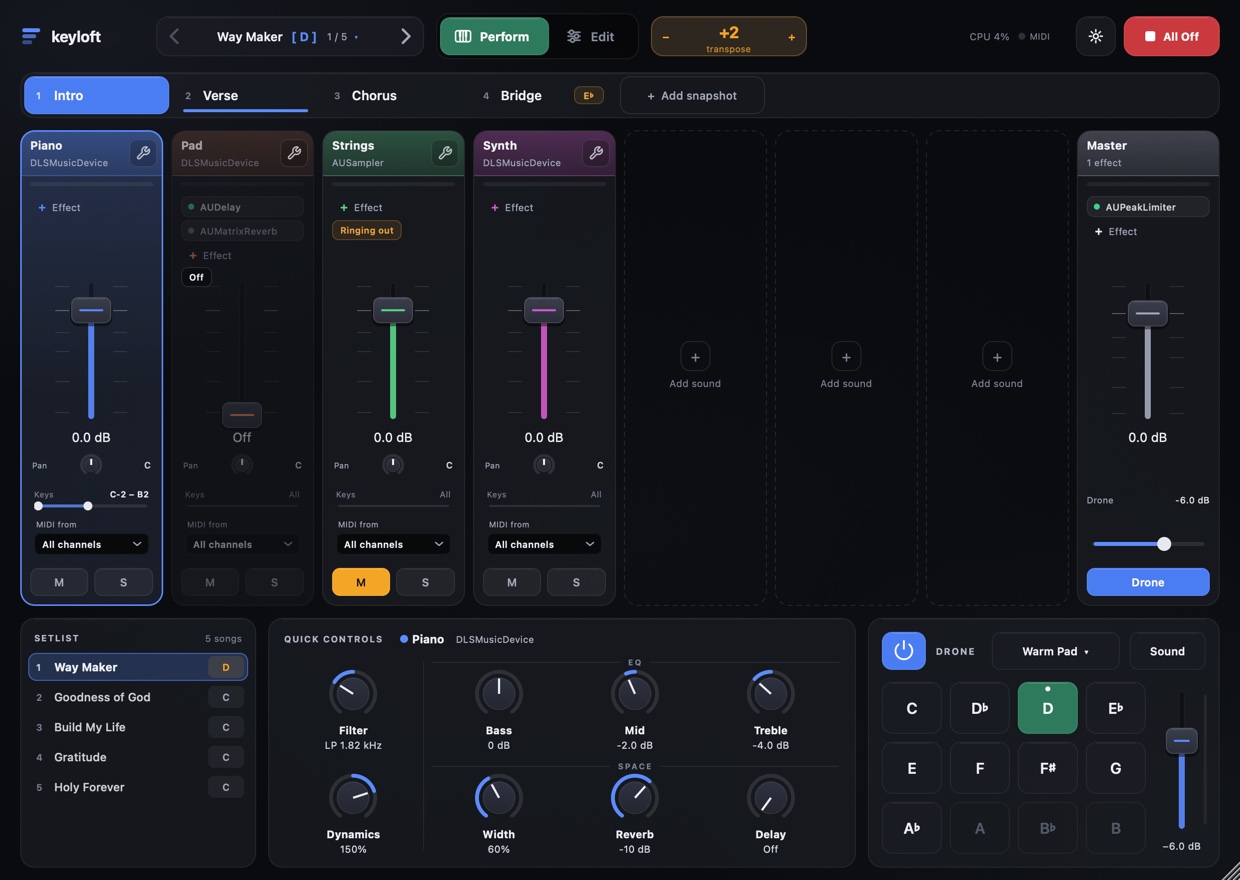Toggle AUPeakLimiter on Master
Screen dimensions: 1240x880
coord(1097,207)
